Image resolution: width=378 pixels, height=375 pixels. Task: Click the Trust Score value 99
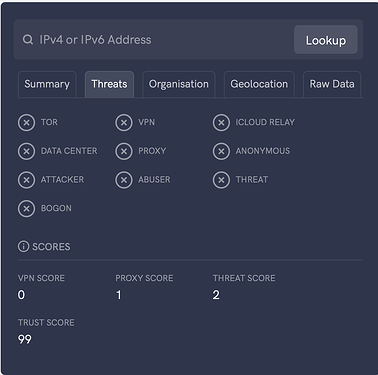(25, 339)
